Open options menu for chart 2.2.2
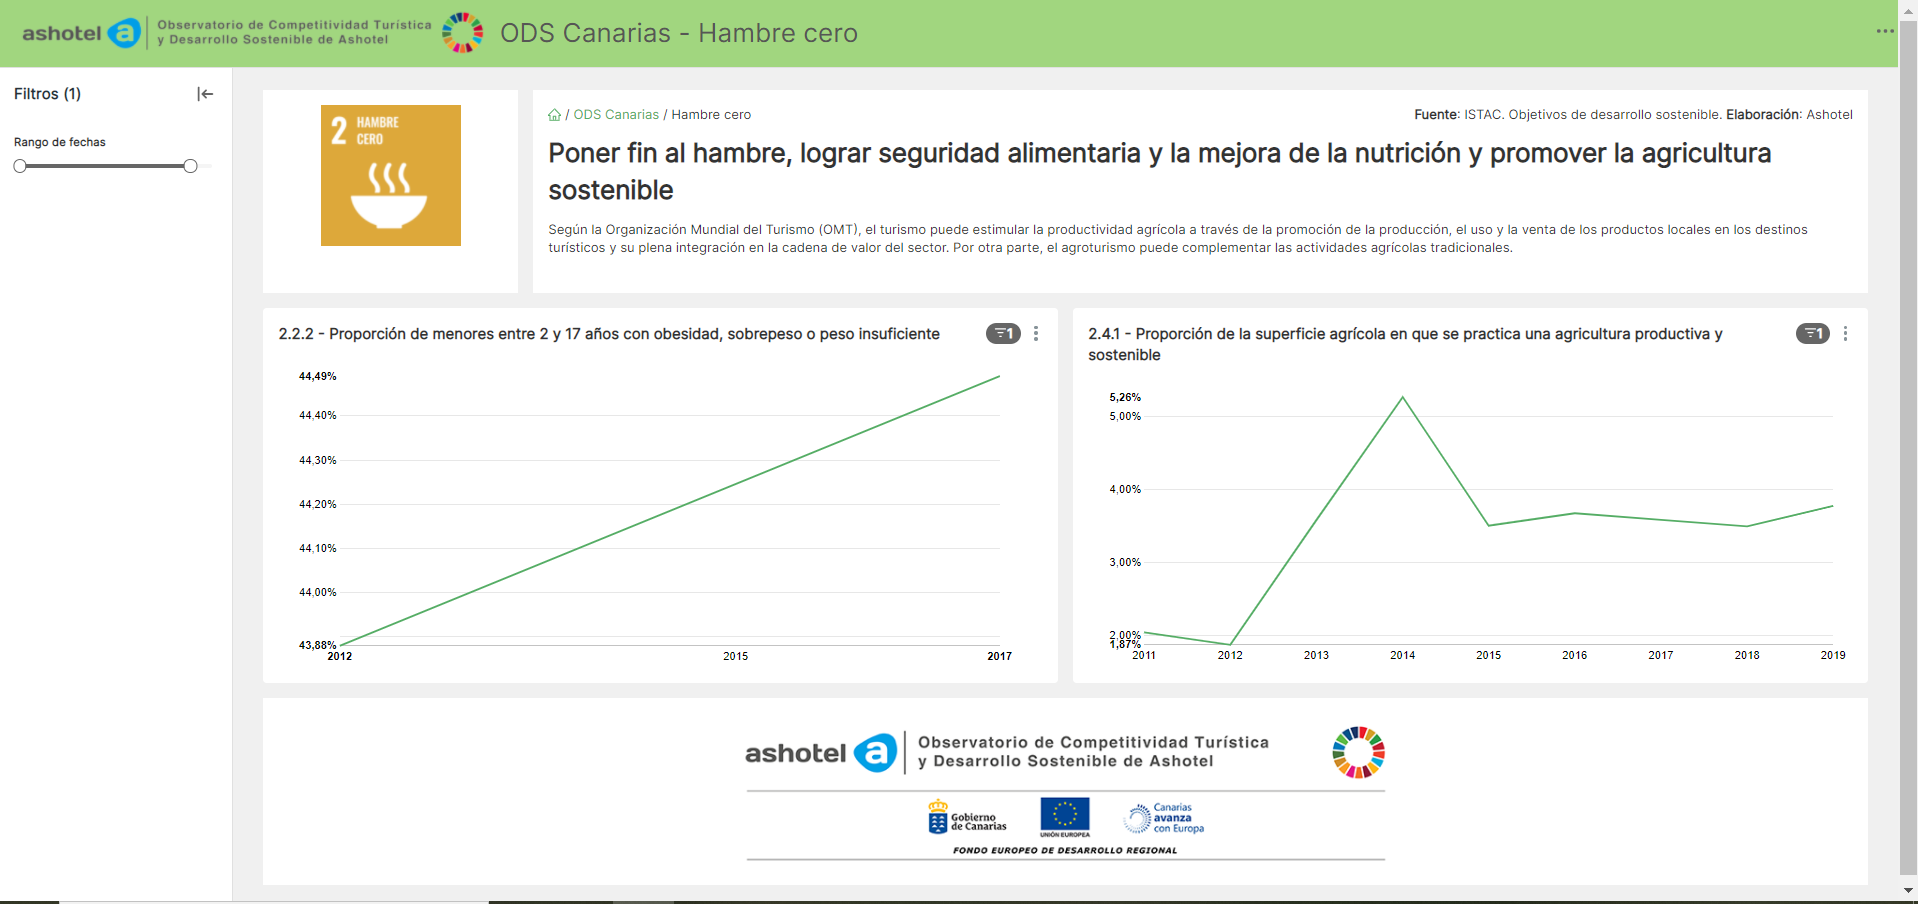The width and height of the screenshot is (1918, 904). coord(1036,334)
